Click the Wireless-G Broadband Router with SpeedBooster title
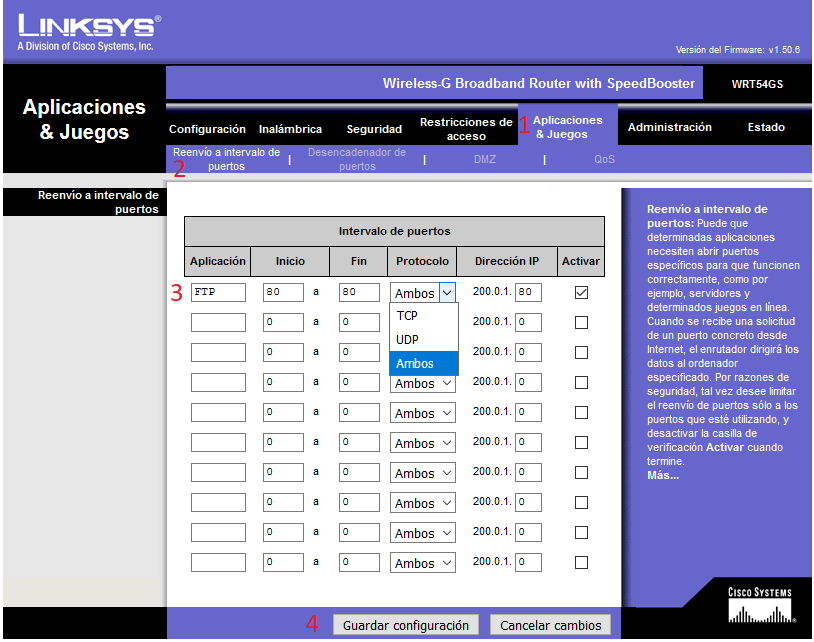Viewport: 814px width, 642px height. pos(539,84)
